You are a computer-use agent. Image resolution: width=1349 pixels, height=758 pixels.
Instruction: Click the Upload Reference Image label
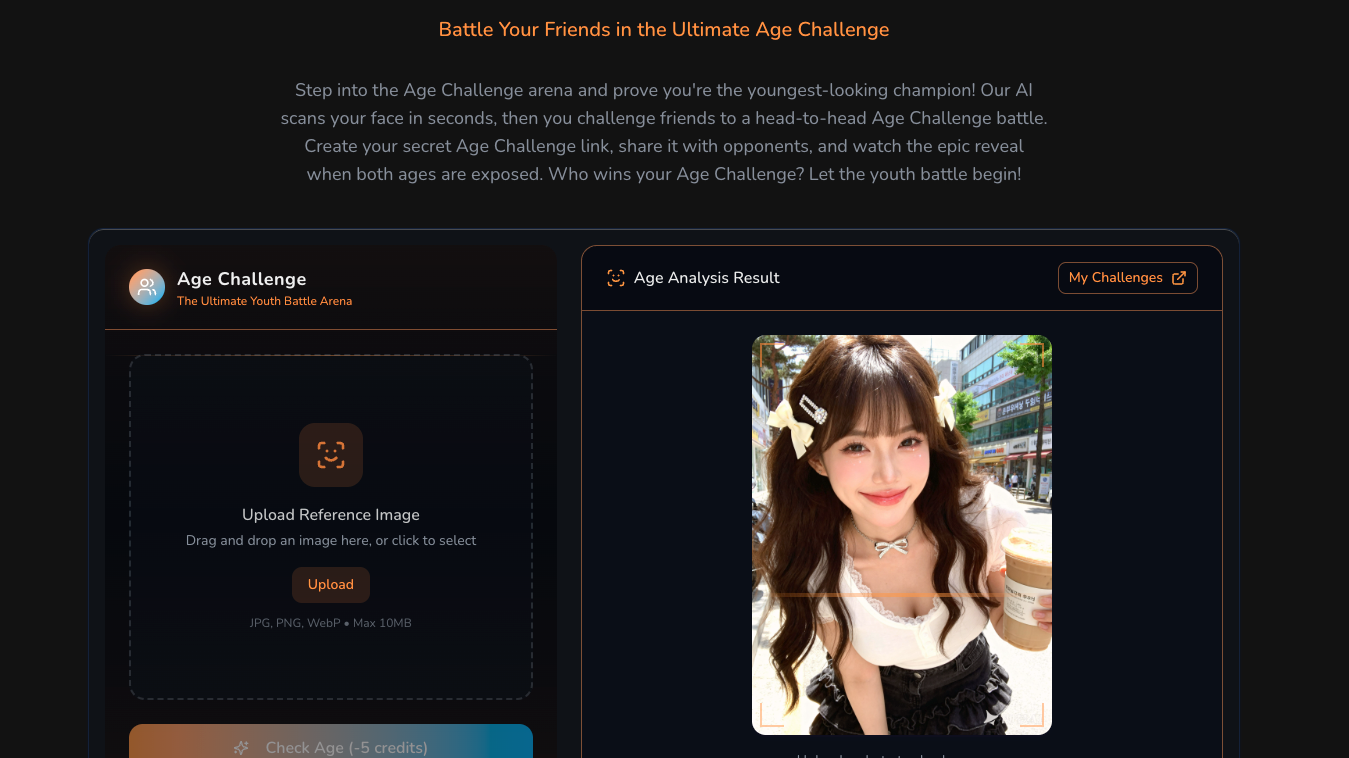click(331, 515)
